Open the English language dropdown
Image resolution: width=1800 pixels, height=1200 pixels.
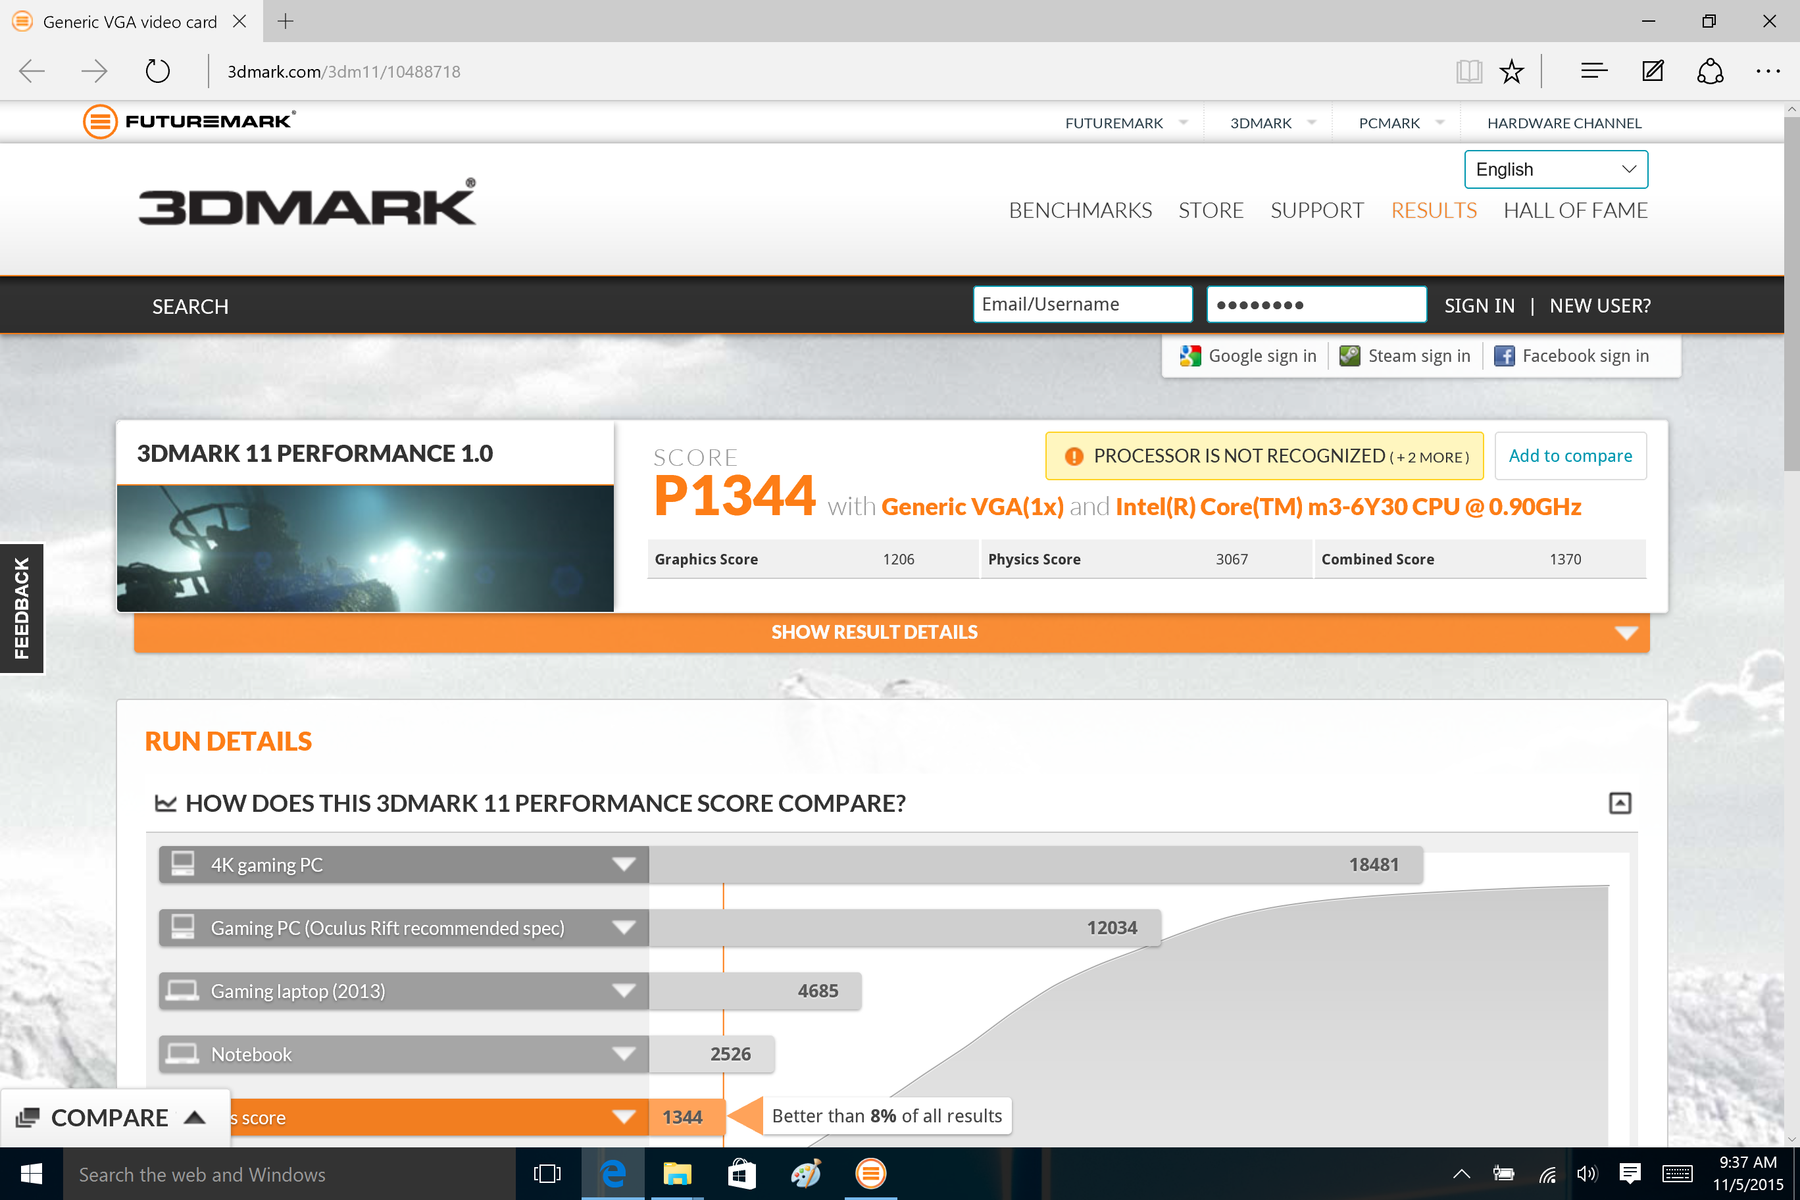[x=1555, y=170]
